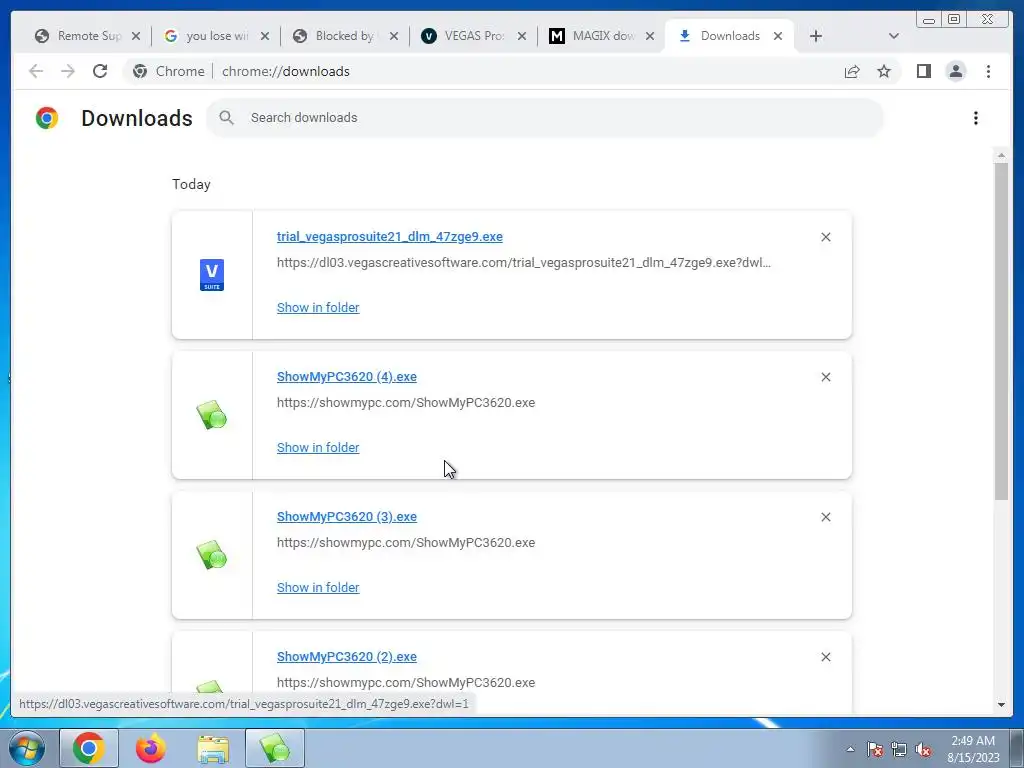Open the Chrome profile avatar

click(x=955, y=71)
